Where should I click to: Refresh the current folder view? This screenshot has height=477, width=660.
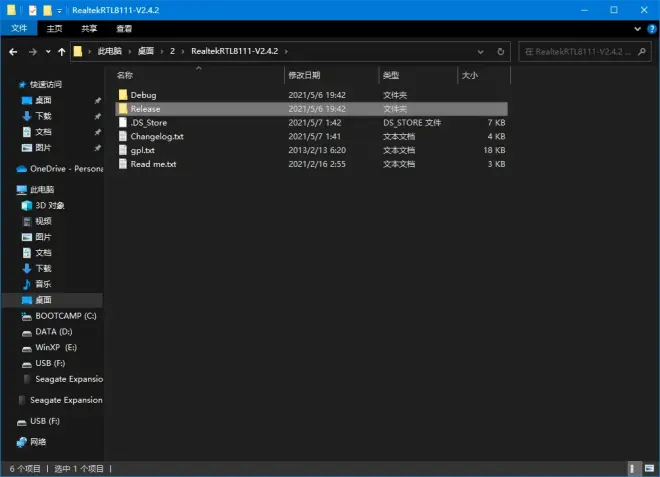pos(500,51)
